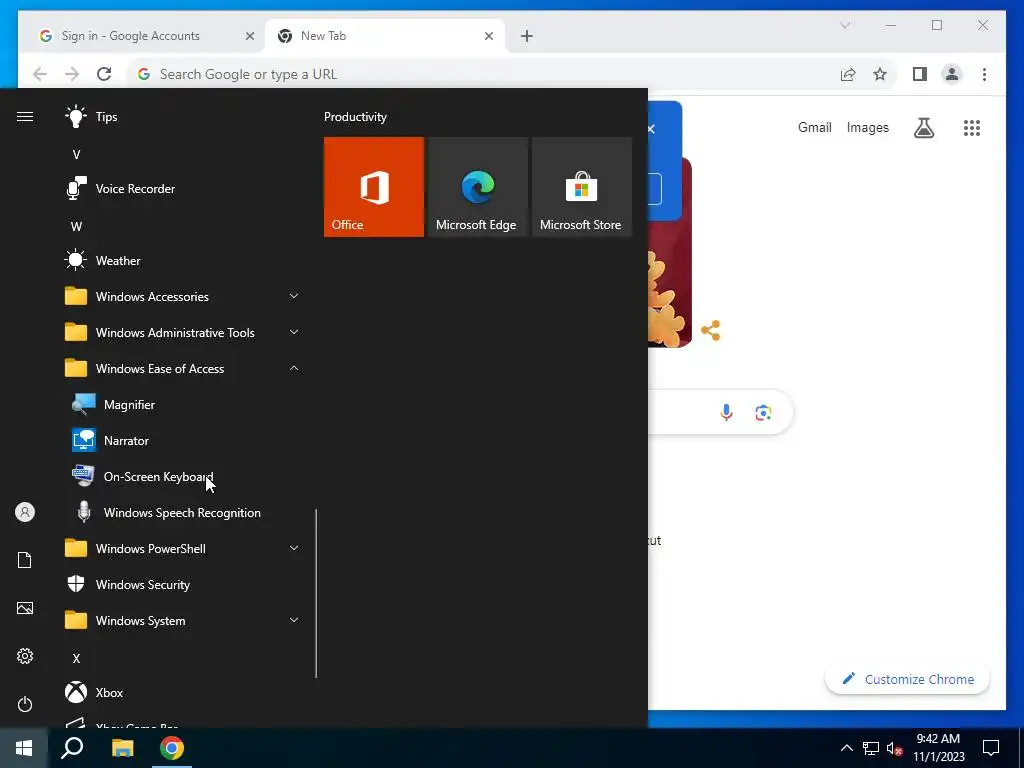Jump to letter V section header

[x=76, y=155]
